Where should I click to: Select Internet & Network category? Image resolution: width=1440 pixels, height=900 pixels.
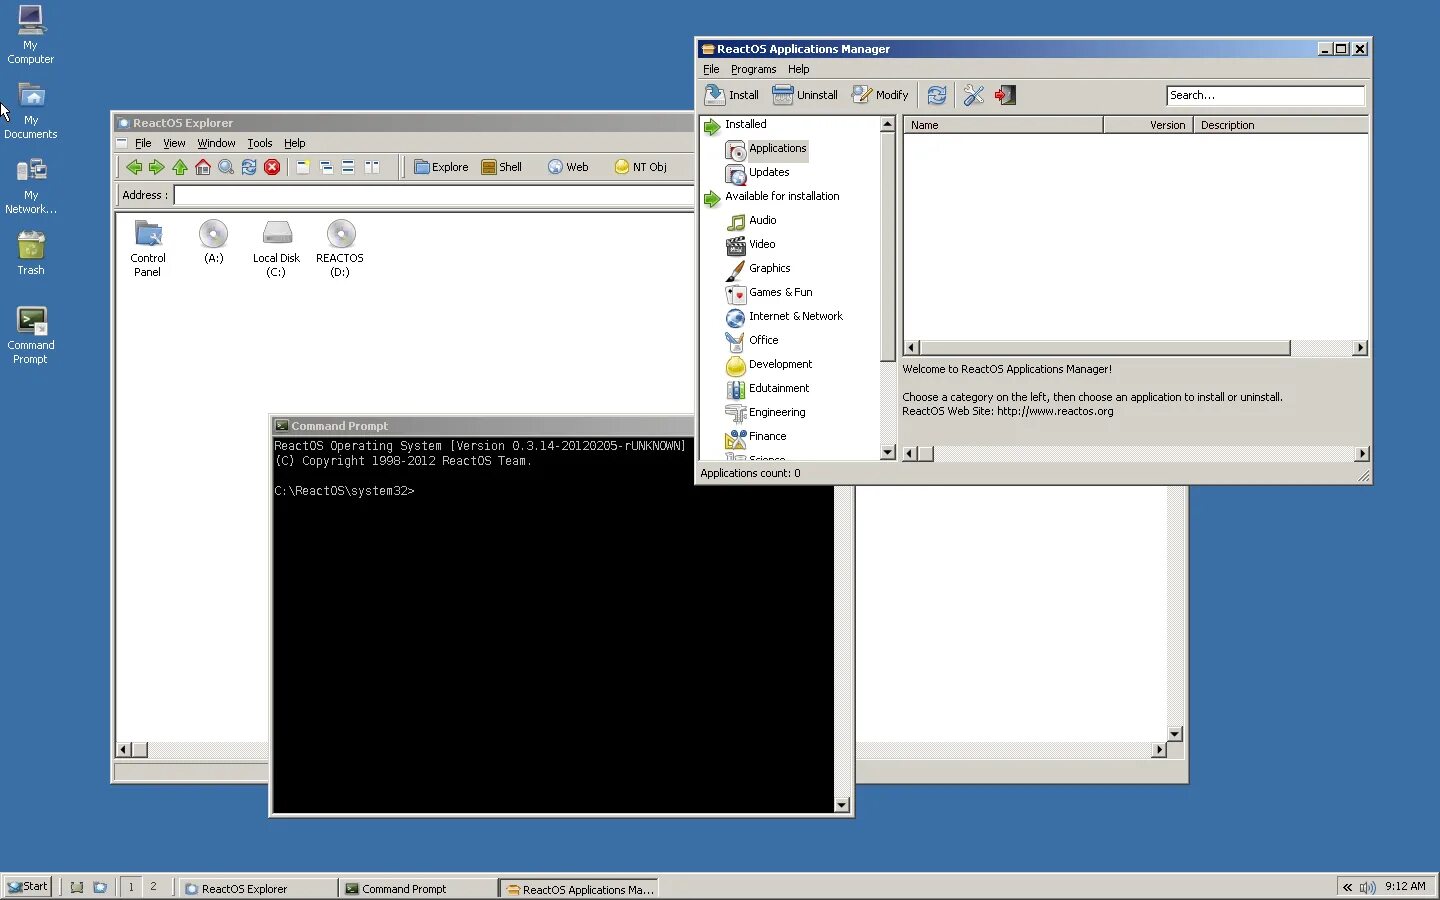click(795, 316)
